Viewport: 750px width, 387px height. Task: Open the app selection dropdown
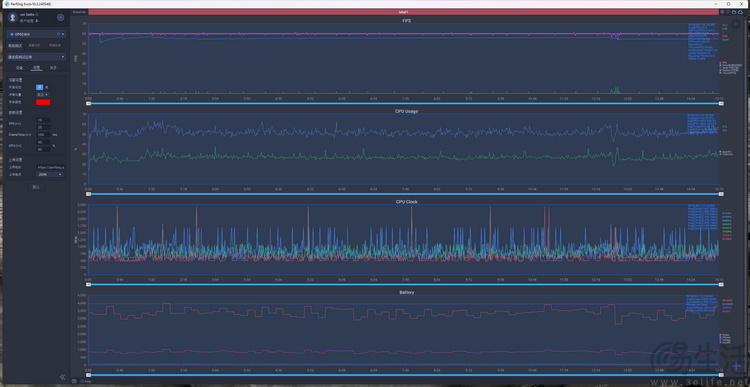[x=37, y=56]
